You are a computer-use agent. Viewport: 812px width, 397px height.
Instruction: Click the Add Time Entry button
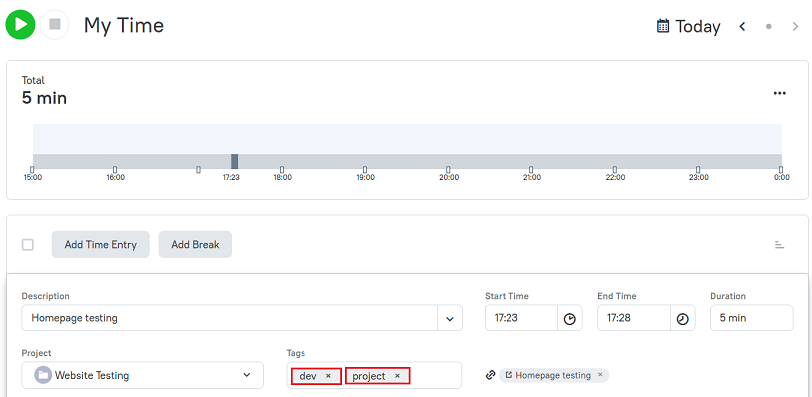[100, 244]
